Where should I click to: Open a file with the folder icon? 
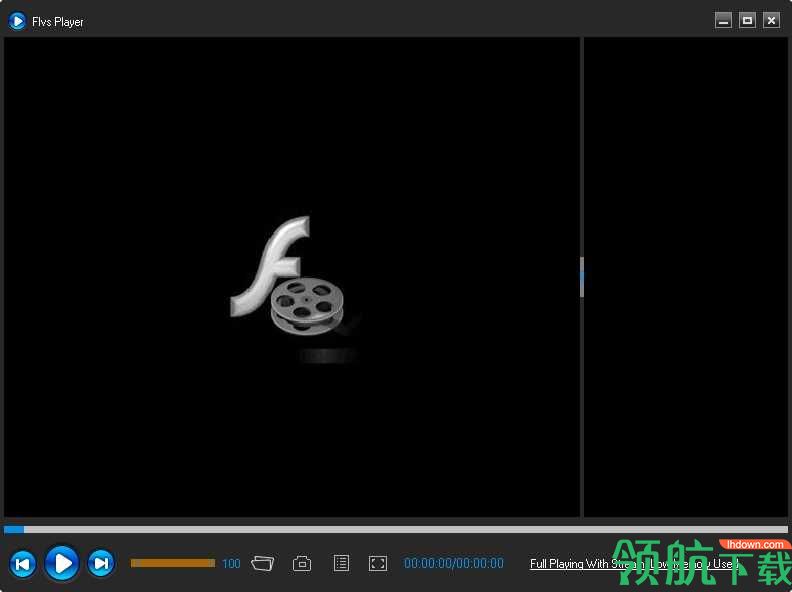click(263, 563)
